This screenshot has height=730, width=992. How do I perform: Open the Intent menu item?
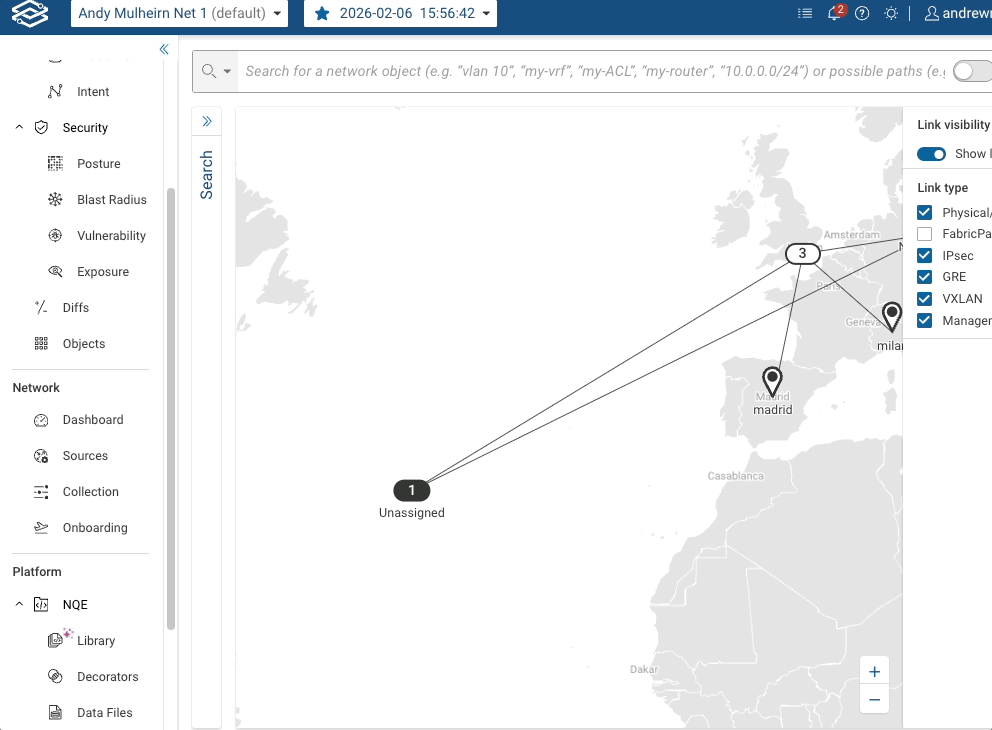(x=92, y=92)
